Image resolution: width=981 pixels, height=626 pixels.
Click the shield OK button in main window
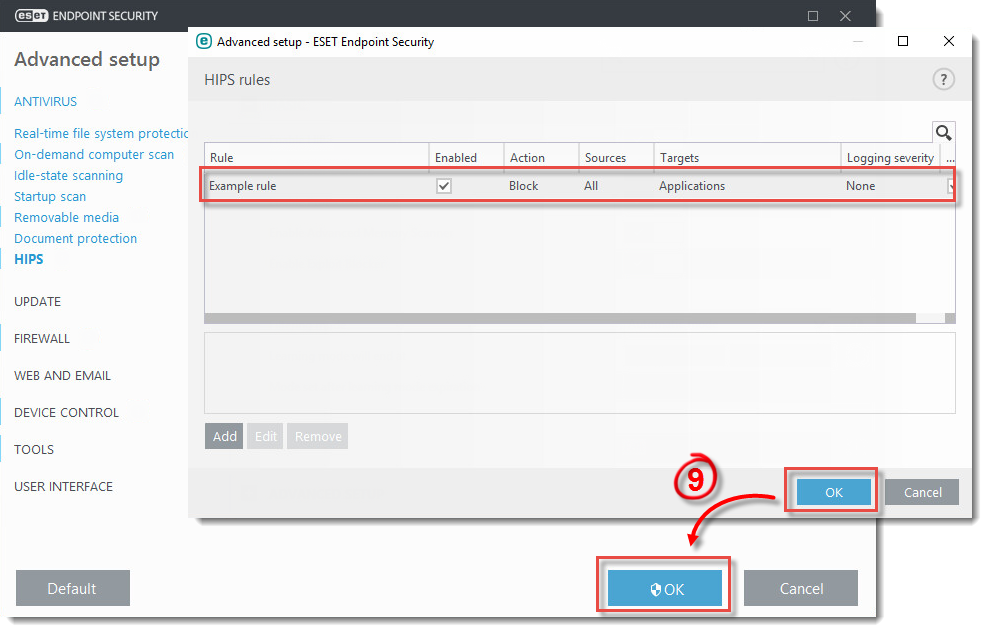pyautogui.click(x=665, y=589)
